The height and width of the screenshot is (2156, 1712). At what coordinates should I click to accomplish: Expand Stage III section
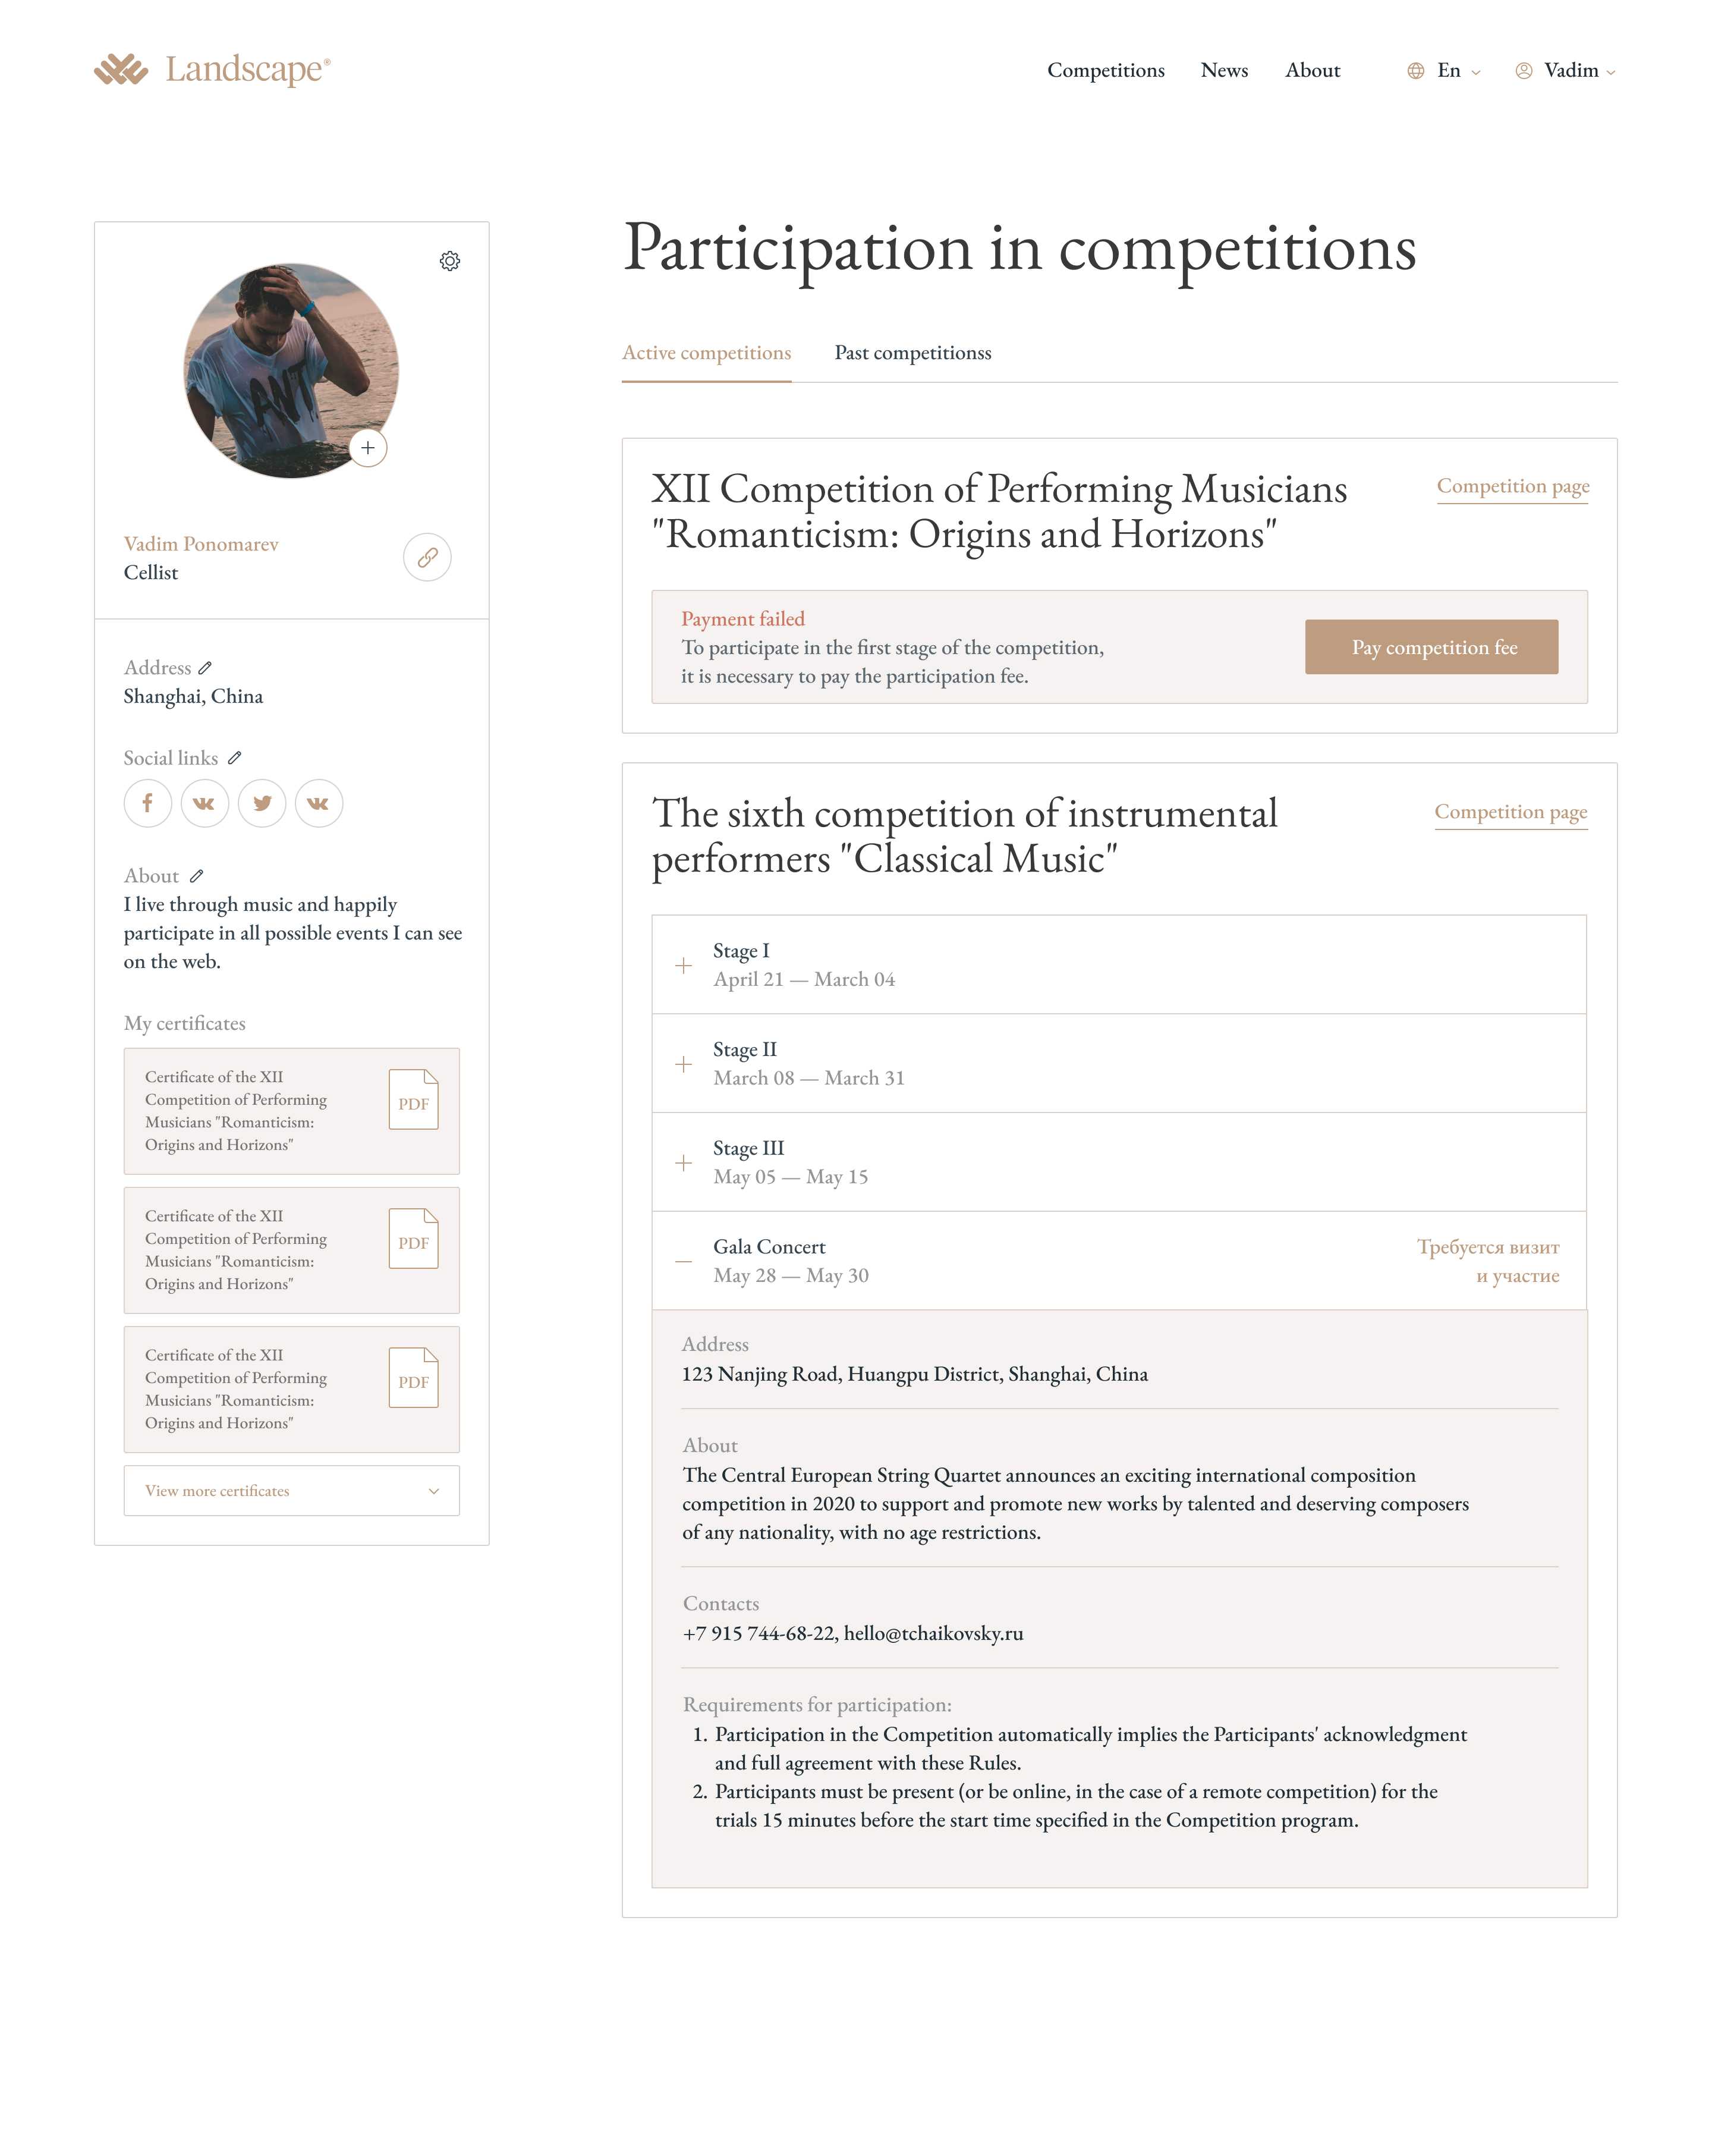point(683,1163)
